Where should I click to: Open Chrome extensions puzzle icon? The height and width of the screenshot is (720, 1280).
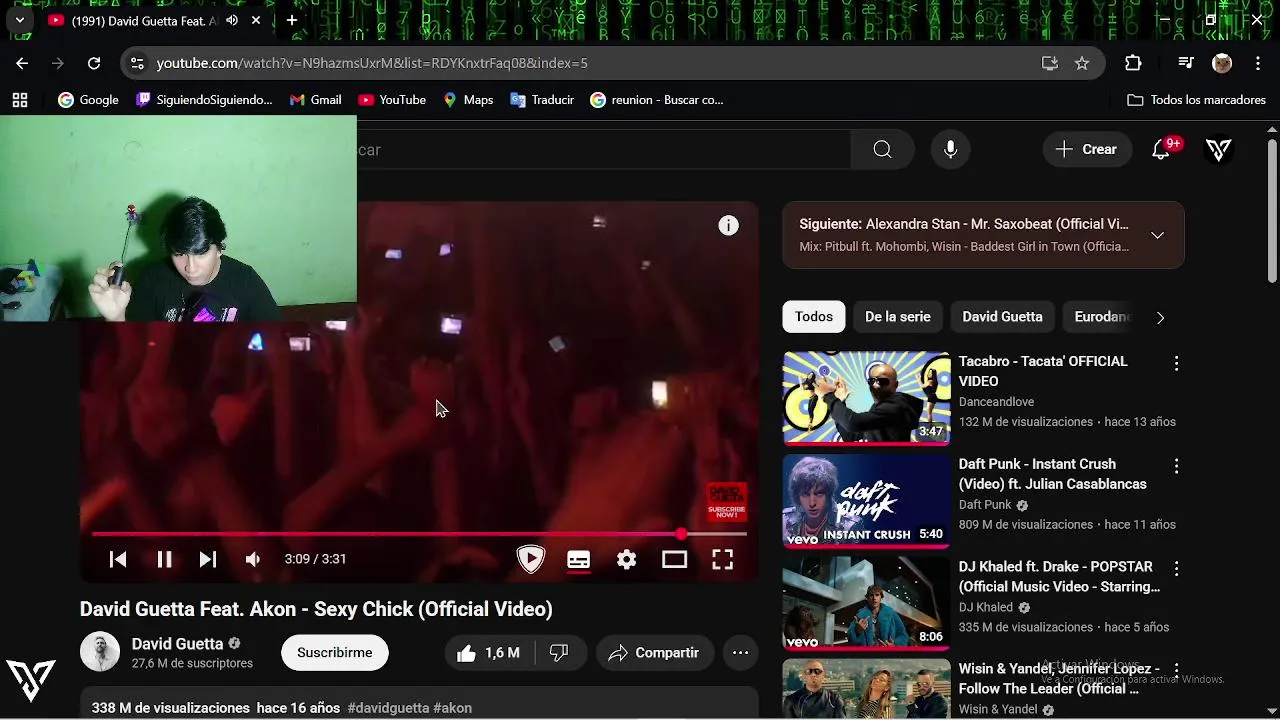[1133, 63]
